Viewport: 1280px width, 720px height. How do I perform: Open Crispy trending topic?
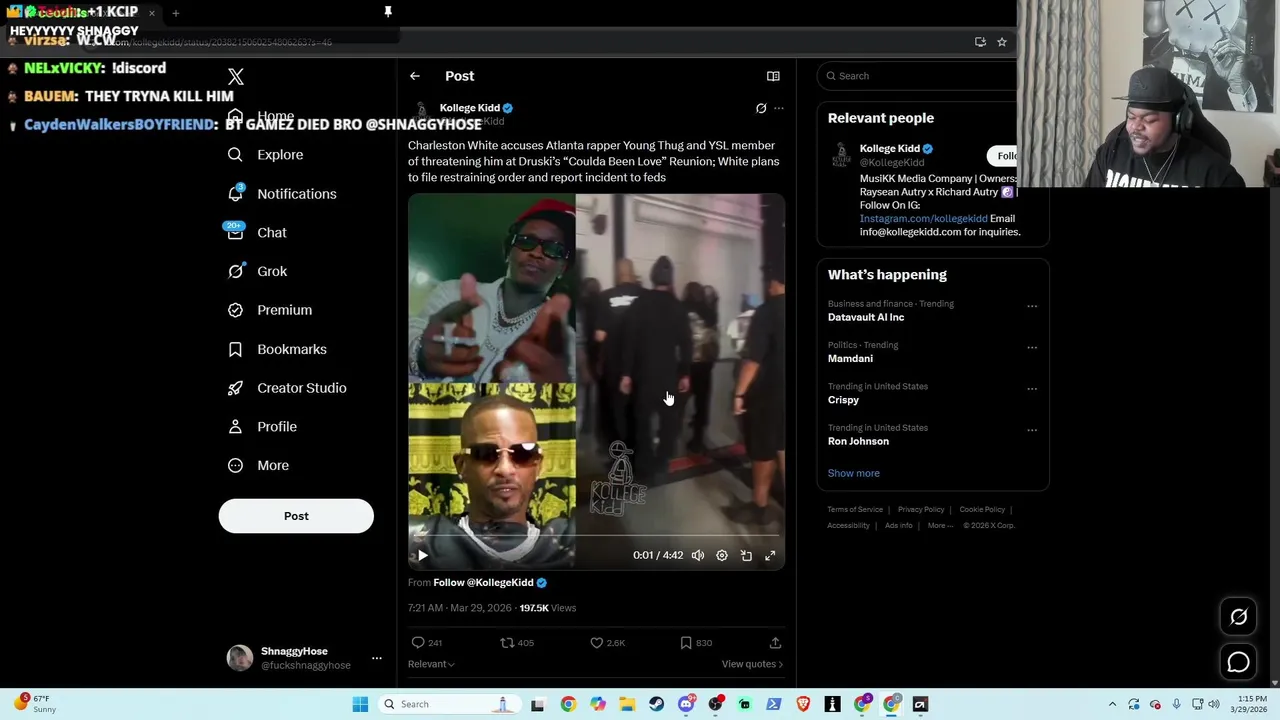843,400
